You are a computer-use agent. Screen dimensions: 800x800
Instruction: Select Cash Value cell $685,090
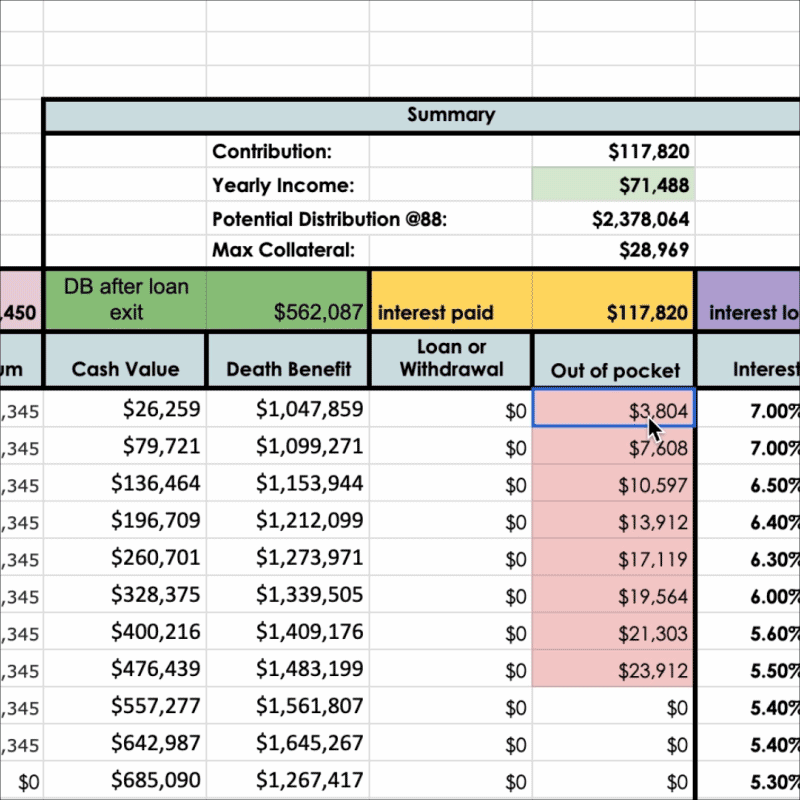pyautogui.click(x=126, y=781)
